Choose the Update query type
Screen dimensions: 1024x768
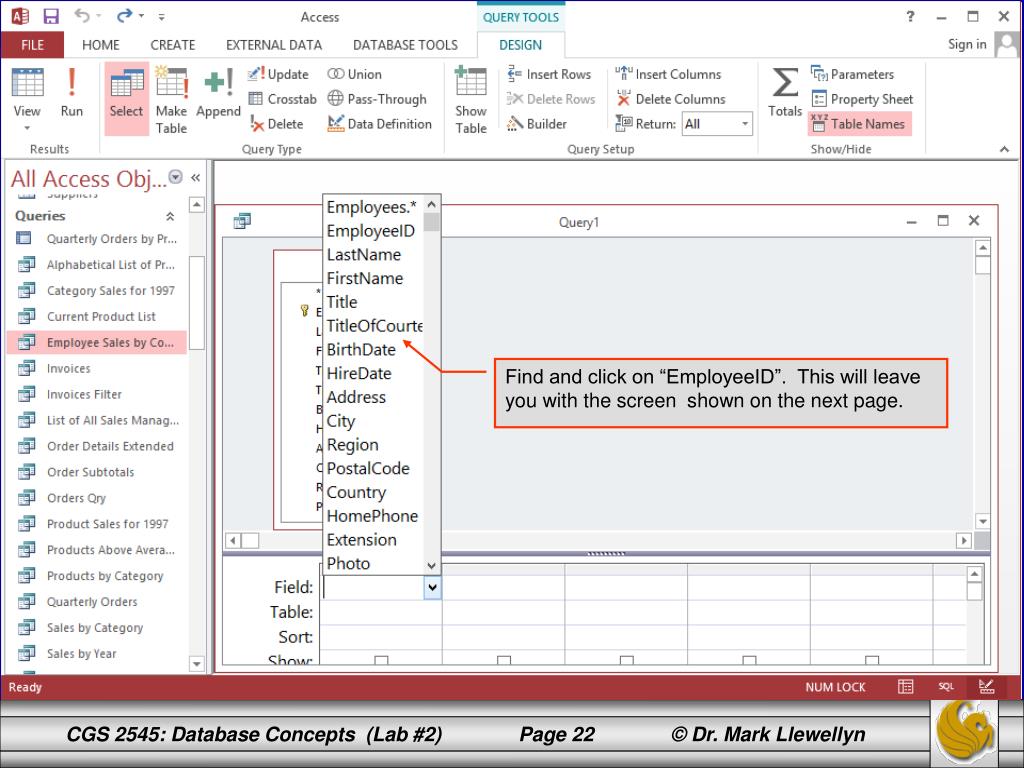[278, 74]
